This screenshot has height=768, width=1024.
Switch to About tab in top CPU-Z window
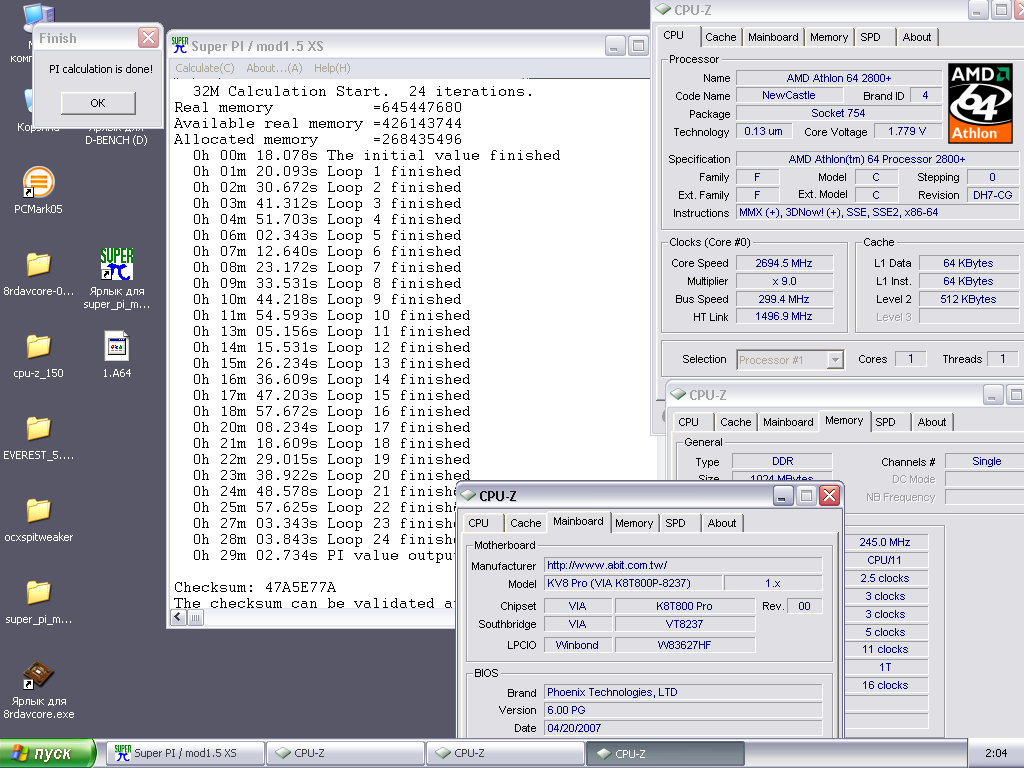(917, 37)
